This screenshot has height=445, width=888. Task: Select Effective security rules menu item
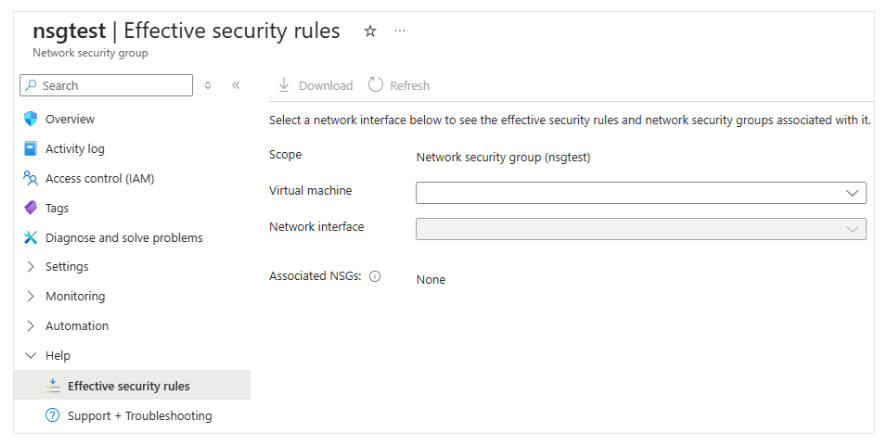coord(128,386)
